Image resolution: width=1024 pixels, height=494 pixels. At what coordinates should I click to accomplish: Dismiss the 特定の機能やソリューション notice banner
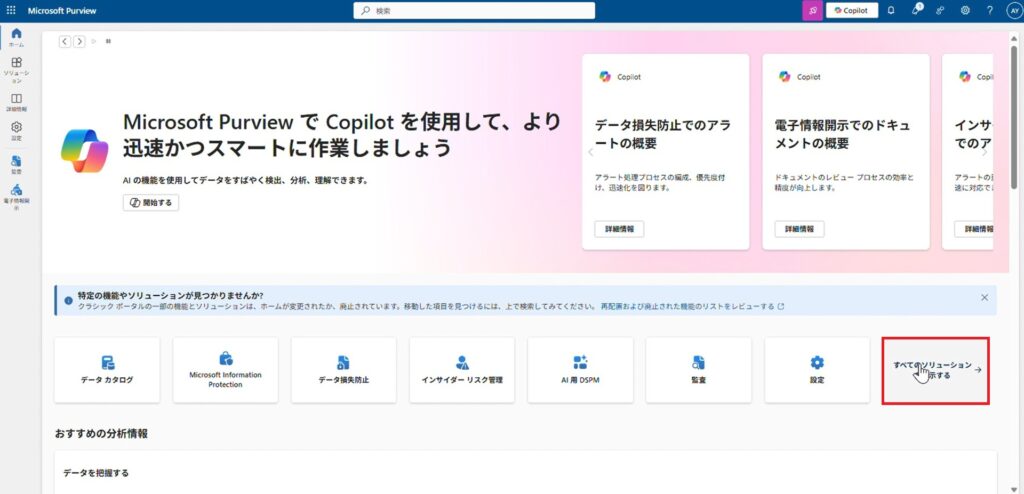point(984,297)
